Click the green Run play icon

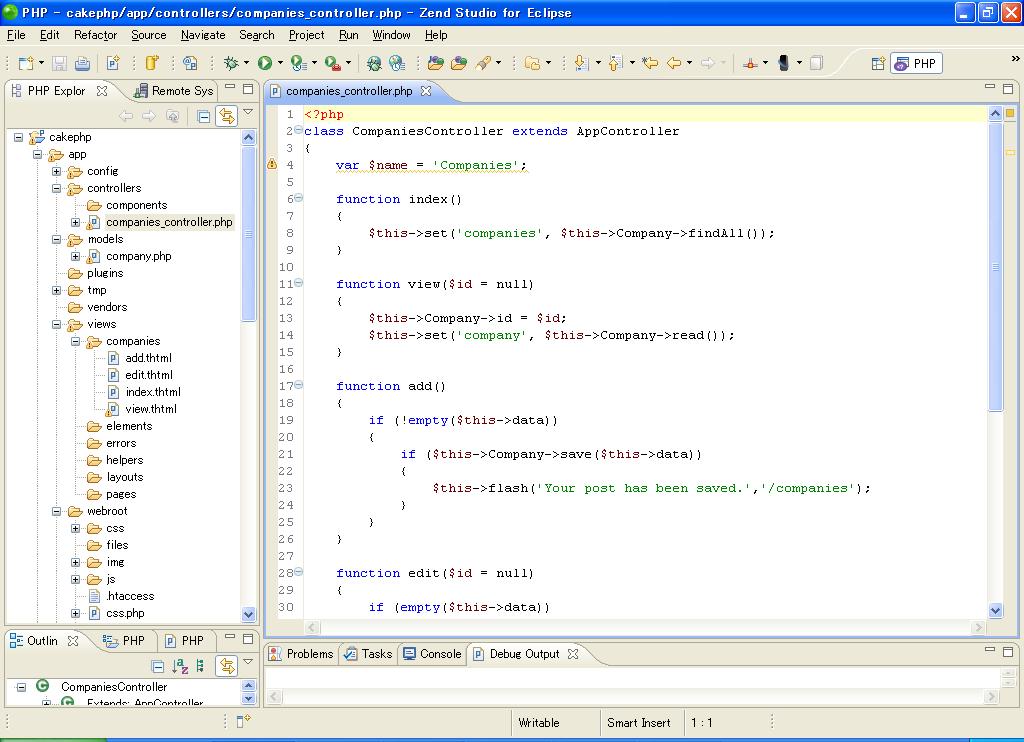[x=264, y=63]
